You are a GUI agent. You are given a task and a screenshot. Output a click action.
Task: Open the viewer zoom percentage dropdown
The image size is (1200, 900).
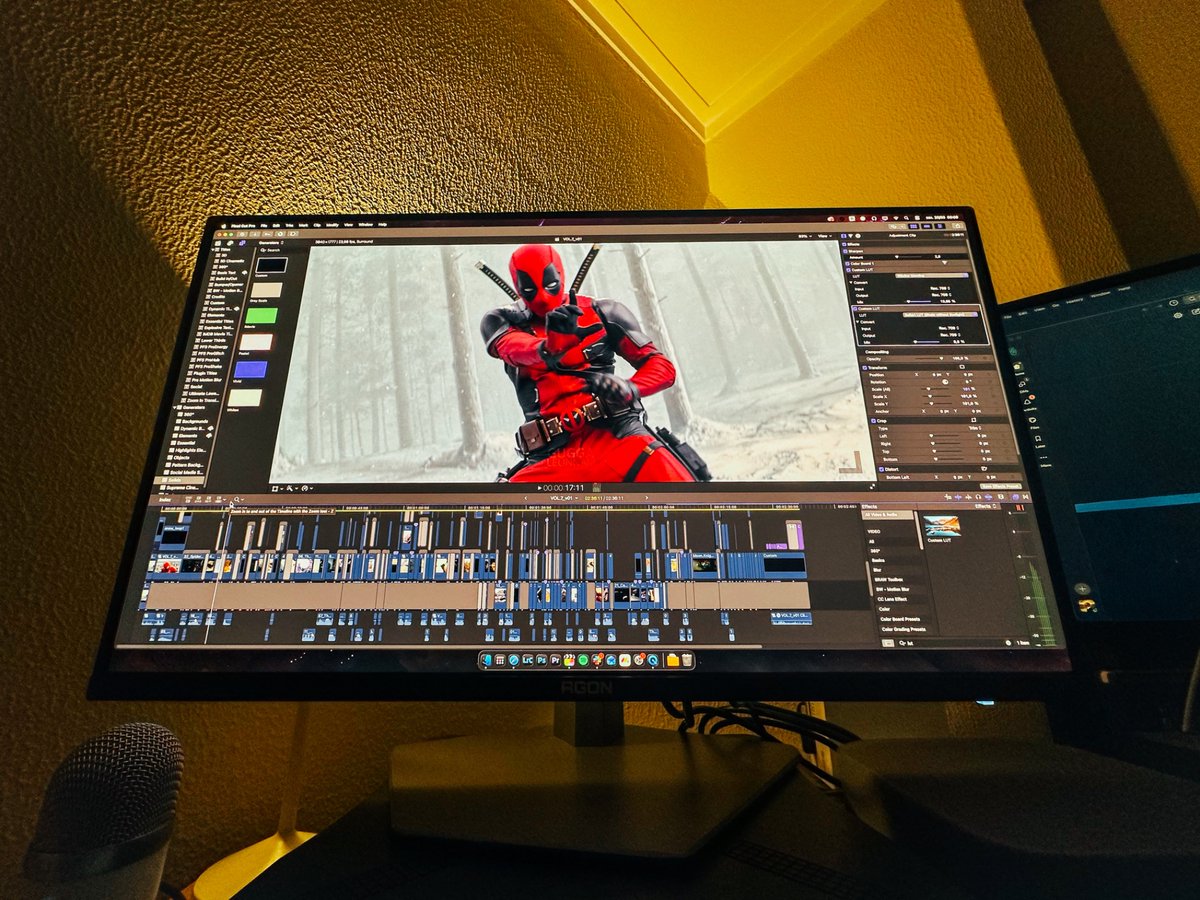[804, 236]
